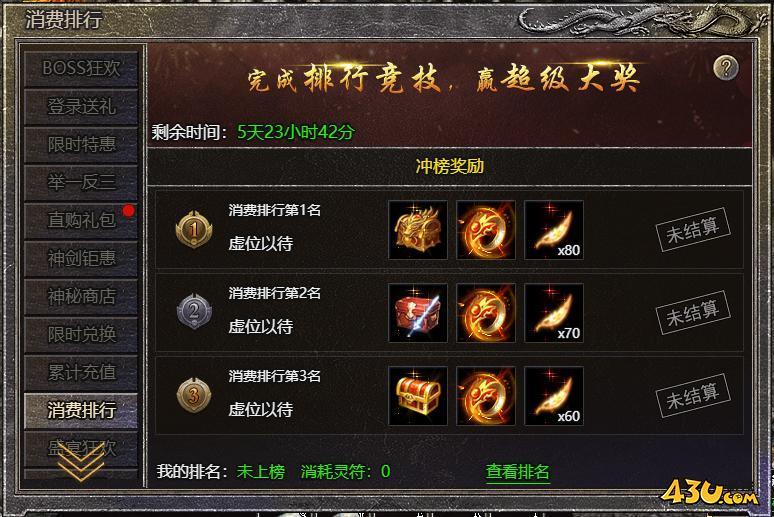Go to the 累计充值 tab
The height and width of the screenshot is (517, 774).
pos(81,372)
